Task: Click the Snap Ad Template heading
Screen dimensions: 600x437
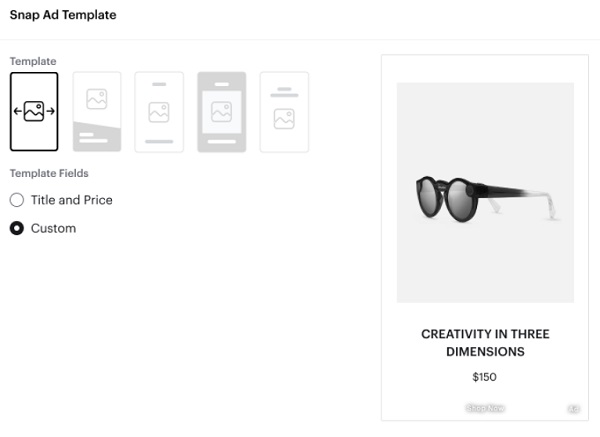Action: coord(63,15)
